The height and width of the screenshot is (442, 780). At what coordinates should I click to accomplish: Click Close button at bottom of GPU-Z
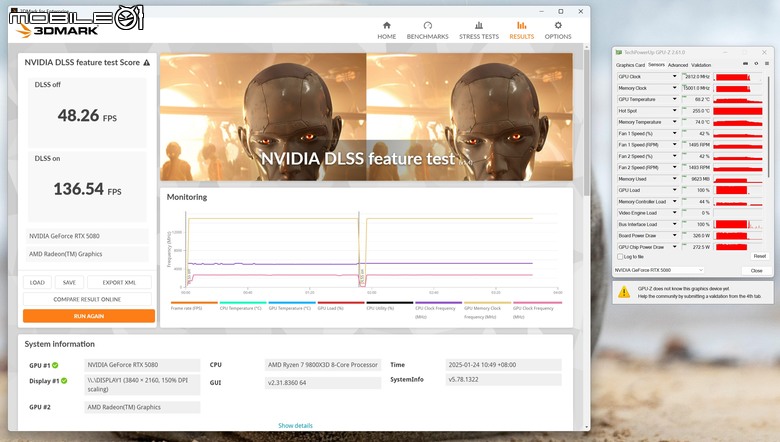click(x=756, y=270)
